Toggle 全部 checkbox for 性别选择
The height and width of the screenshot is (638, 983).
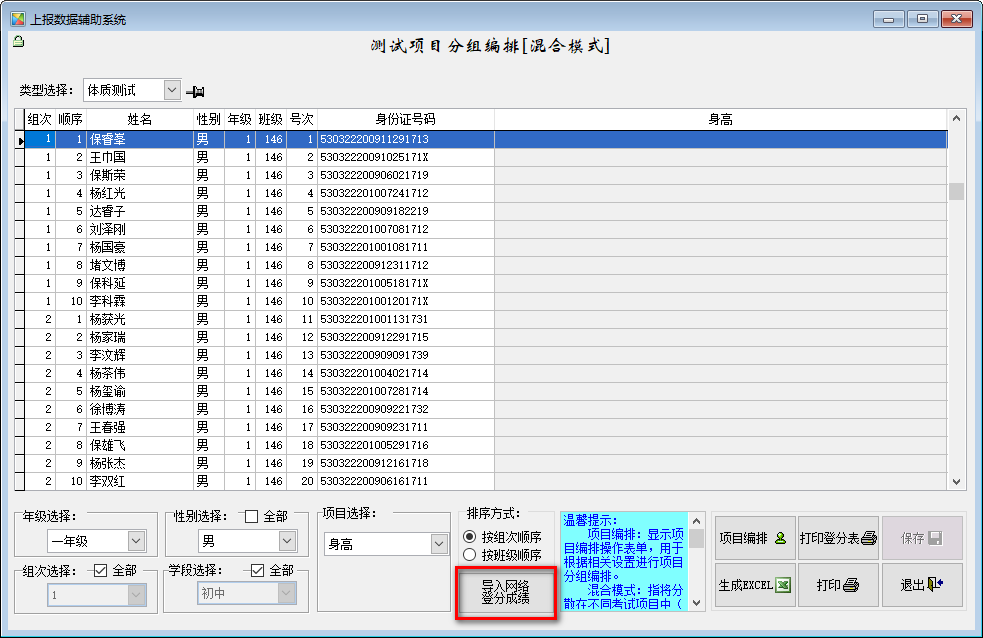(252, 517)
